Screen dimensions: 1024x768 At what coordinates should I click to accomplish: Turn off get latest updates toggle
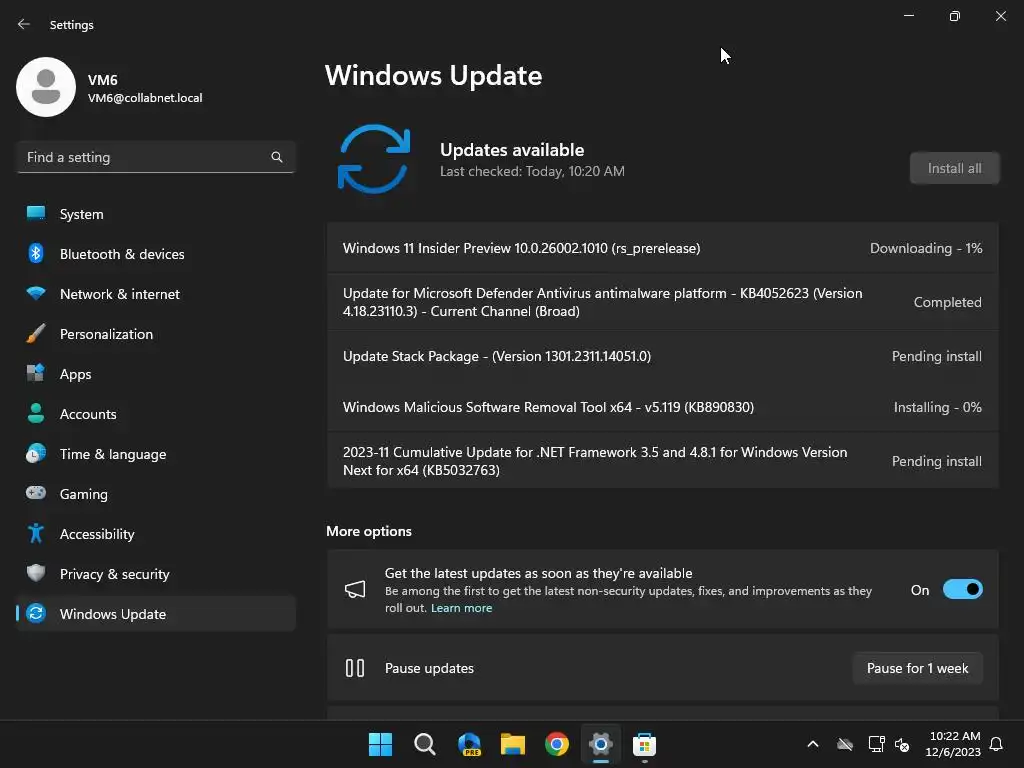[x=963, y=590]
